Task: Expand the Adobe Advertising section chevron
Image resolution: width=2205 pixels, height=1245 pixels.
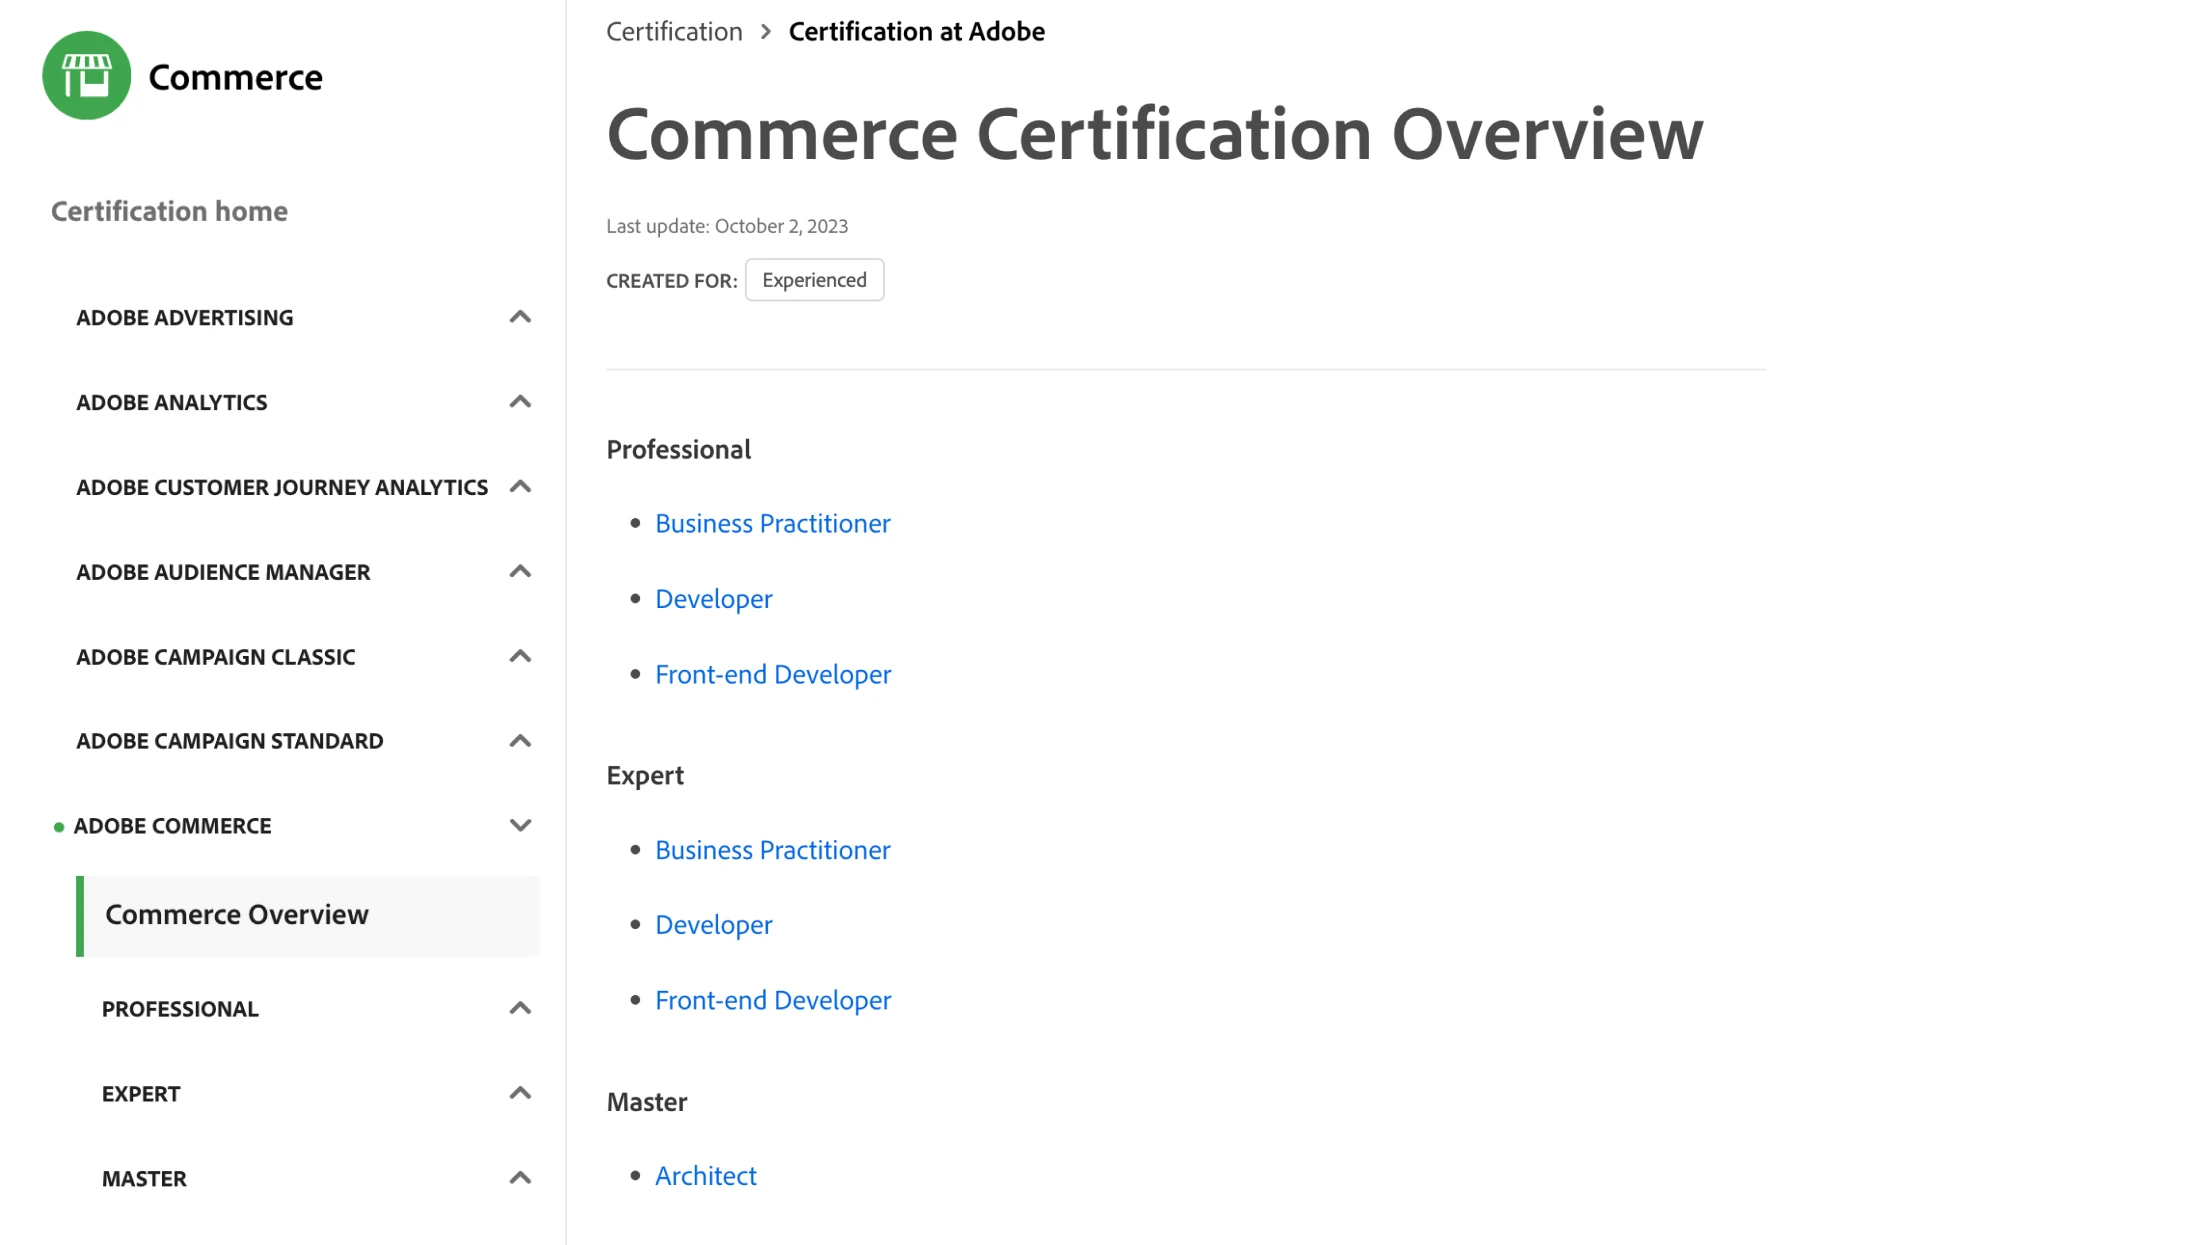Action: (x=520, y=317)
